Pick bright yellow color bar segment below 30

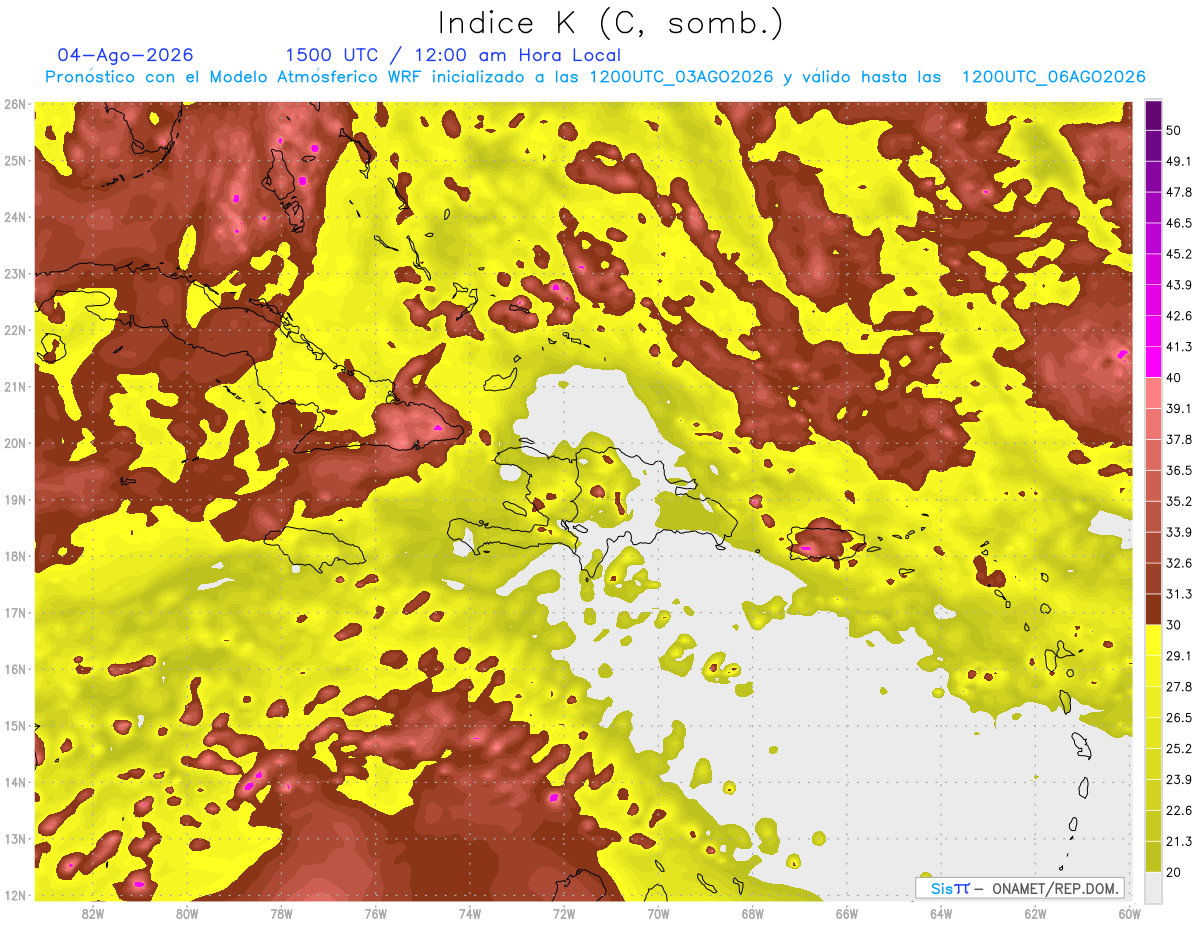point(1153,640)
